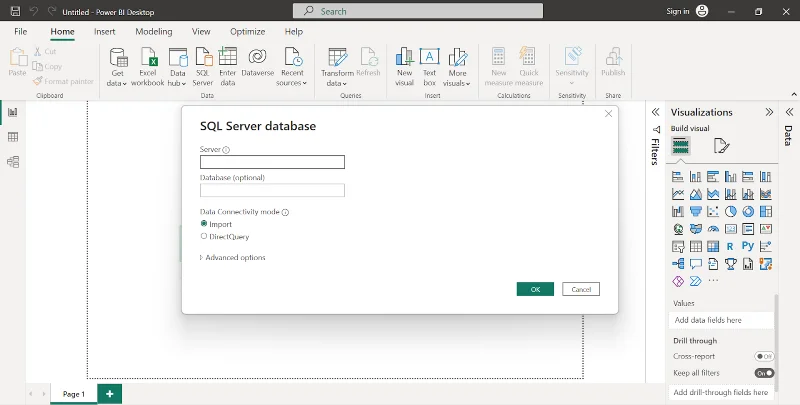Image resolution: width=800 pixels, height=405 pixels.
Task: Expand the Filters pane chevron
Action: (x=656, y=112)
